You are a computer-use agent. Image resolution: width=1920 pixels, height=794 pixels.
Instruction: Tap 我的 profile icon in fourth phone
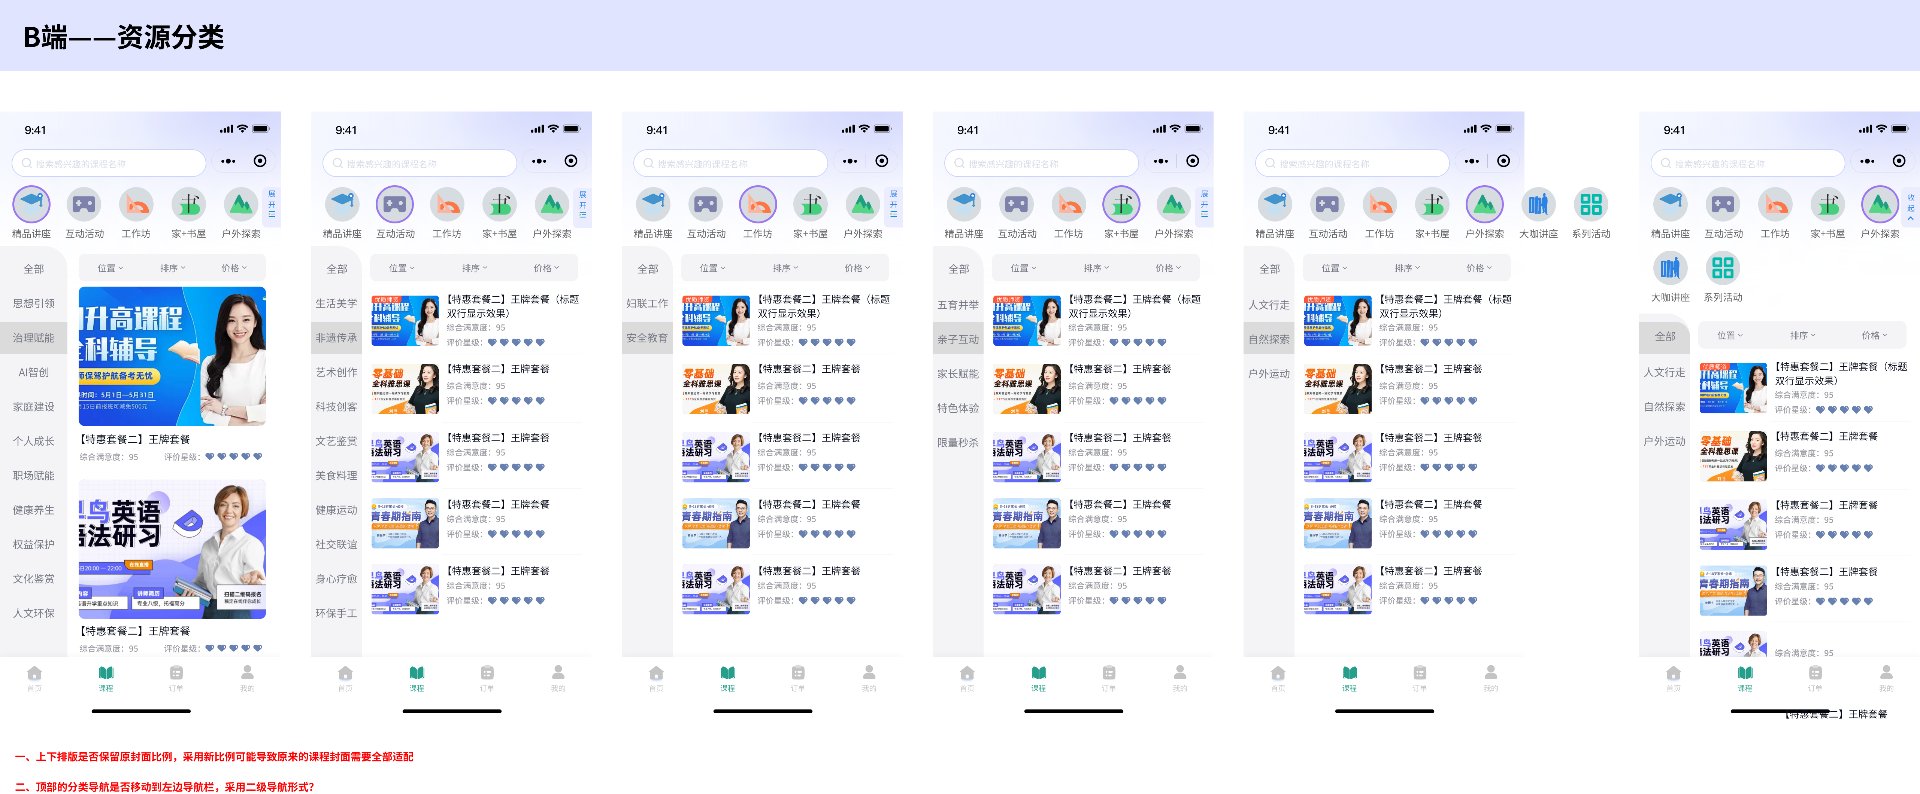(x=1180, y=674)
